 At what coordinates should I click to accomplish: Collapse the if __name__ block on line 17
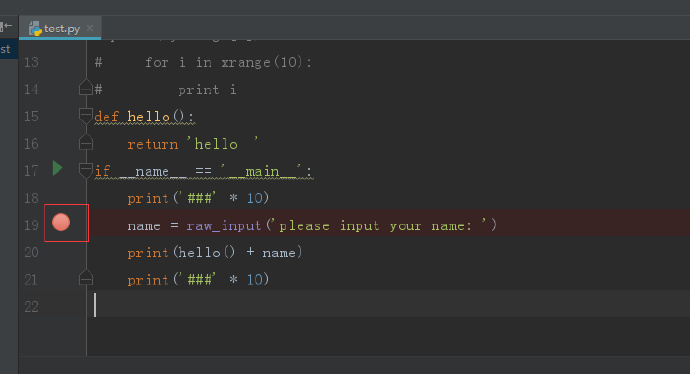[x=86, y=170]
